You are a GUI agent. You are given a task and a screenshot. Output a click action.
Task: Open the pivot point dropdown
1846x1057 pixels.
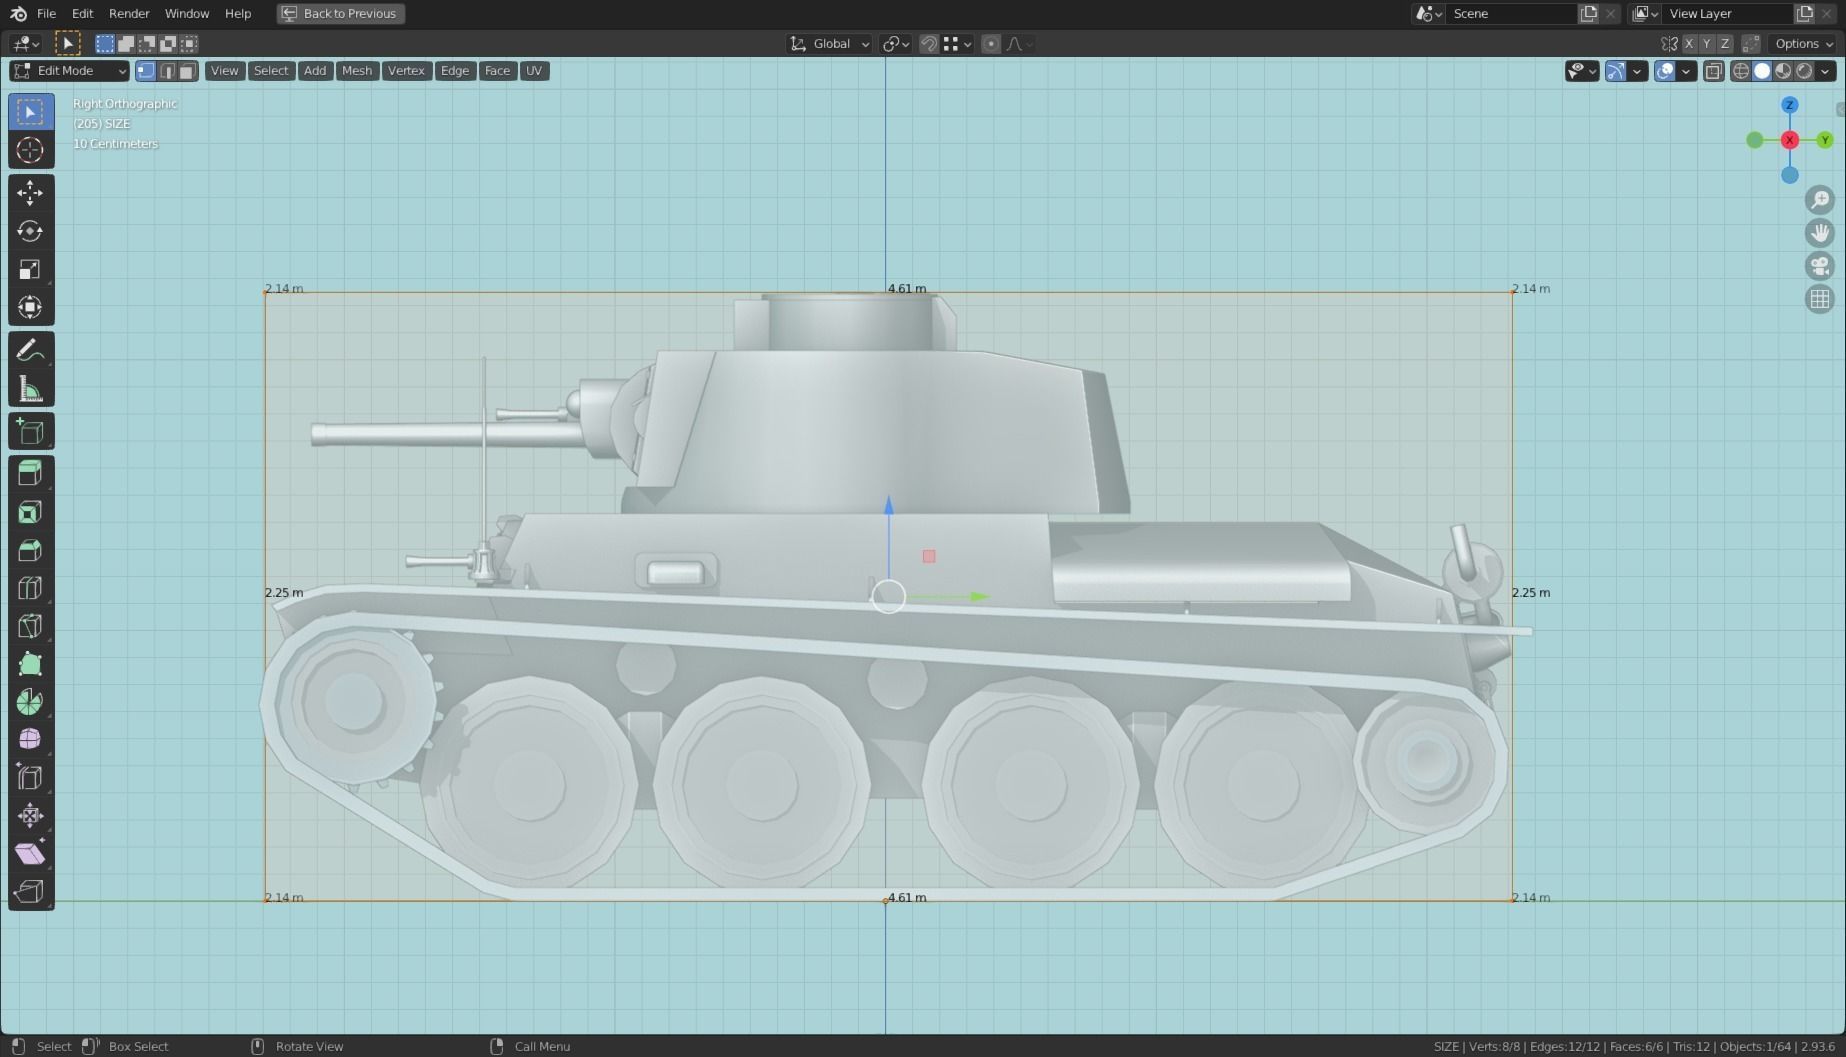pyautogui.click(x=895, y=43)
